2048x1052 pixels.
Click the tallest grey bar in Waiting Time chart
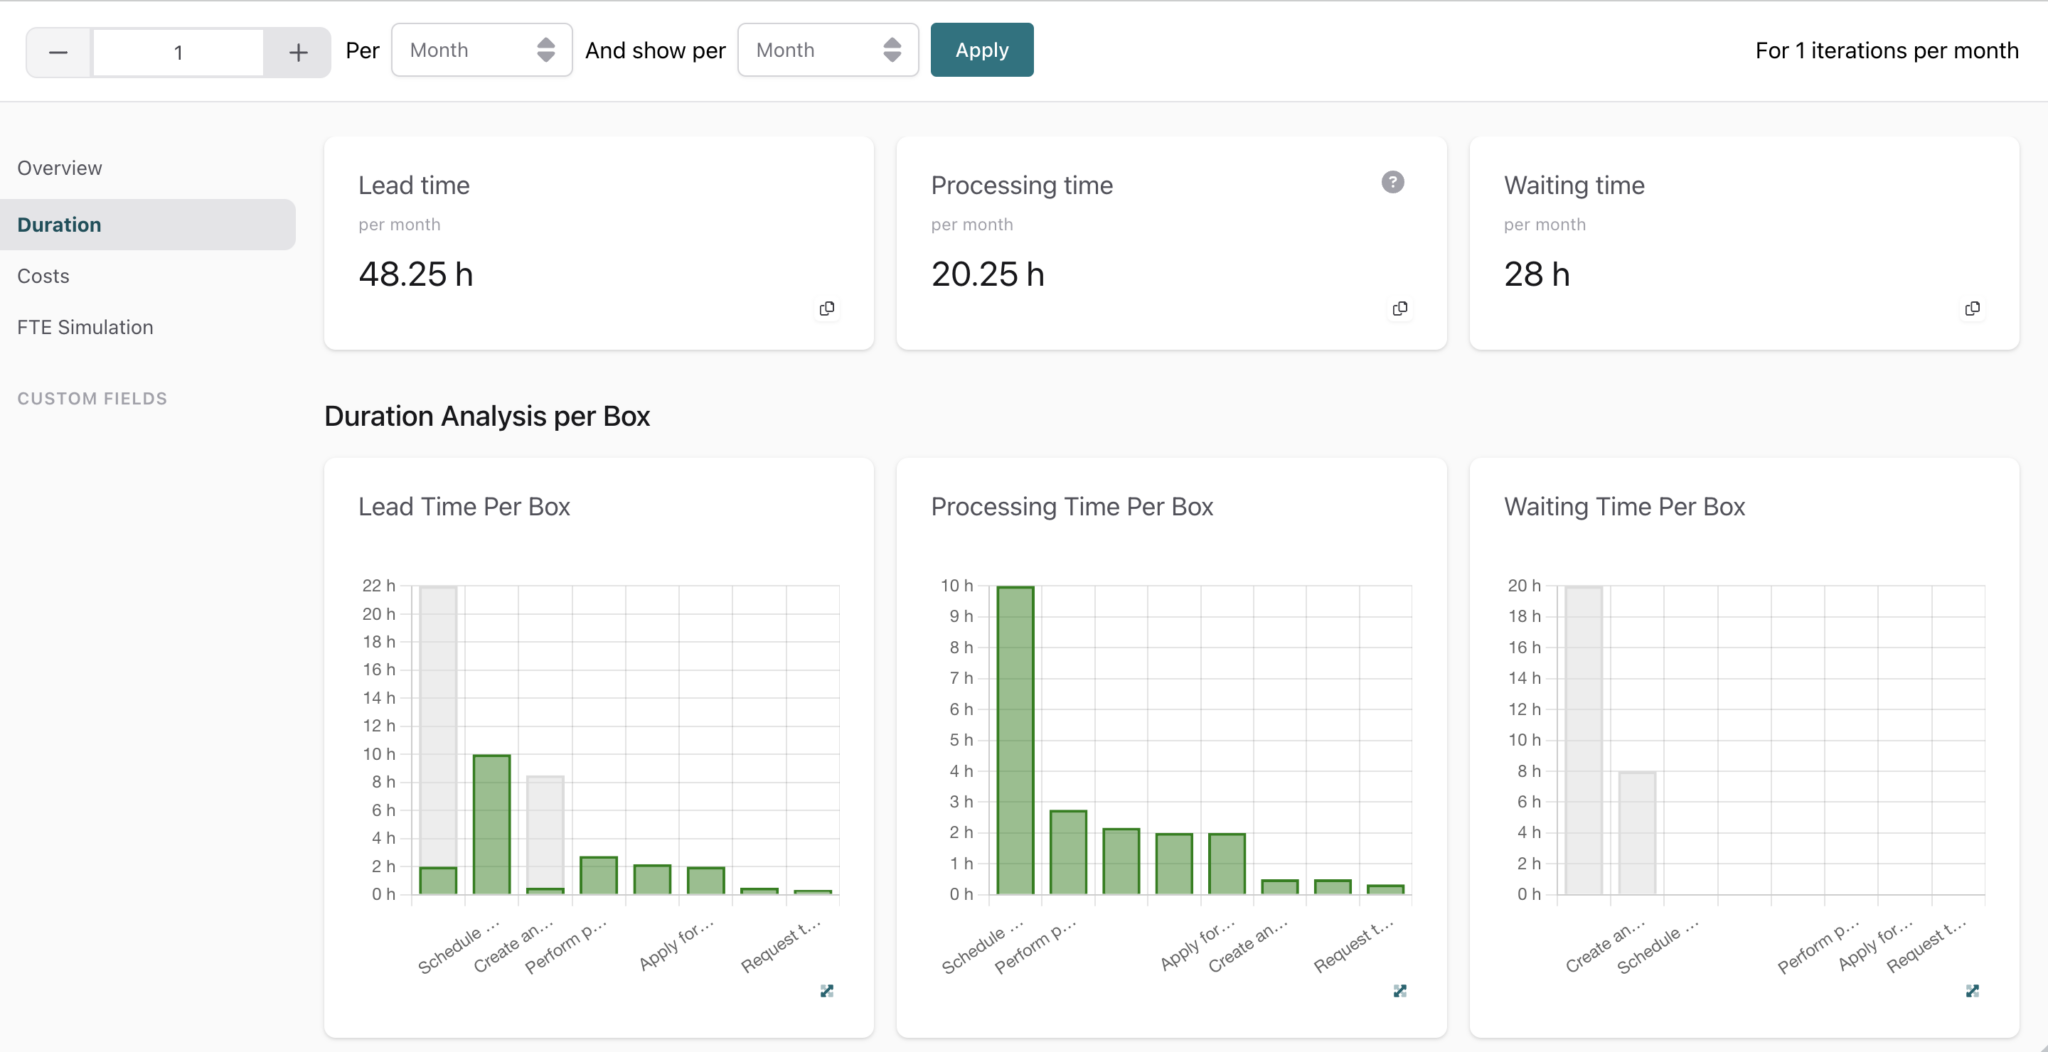click(1583, 740)
